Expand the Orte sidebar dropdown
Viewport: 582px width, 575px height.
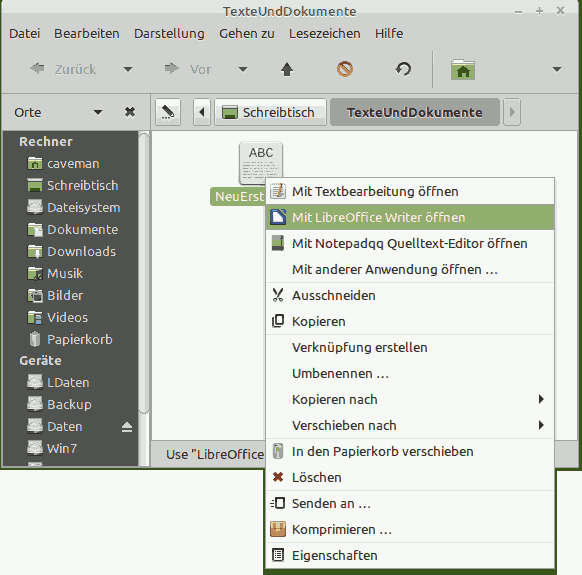[x=98, y=112]
